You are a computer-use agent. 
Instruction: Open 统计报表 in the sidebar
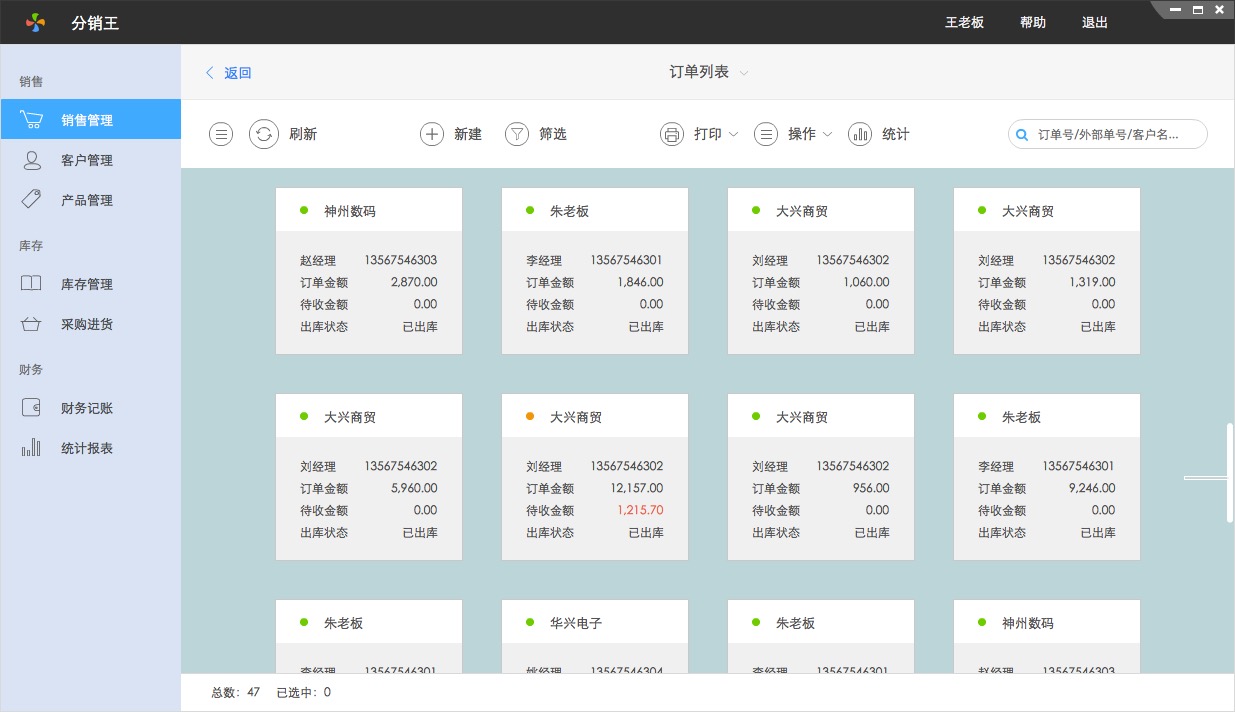[x=87, y=448]
